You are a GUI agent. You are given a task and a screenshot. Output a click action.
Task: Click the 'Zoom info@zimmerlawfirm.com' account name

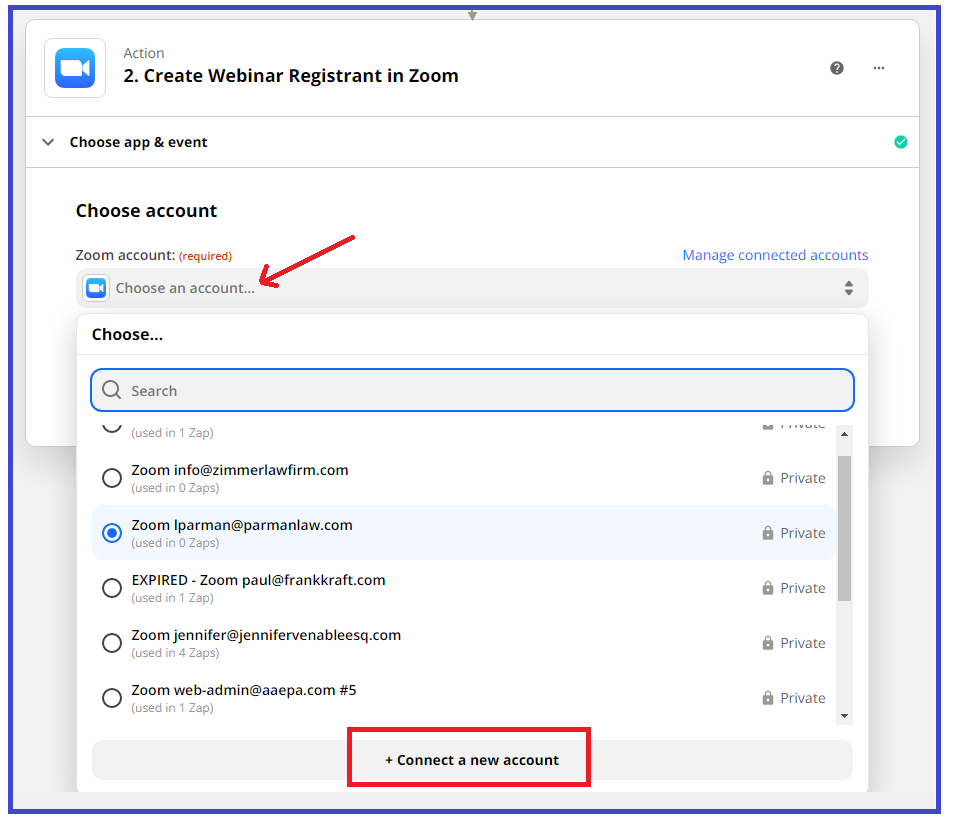(240, 470)
